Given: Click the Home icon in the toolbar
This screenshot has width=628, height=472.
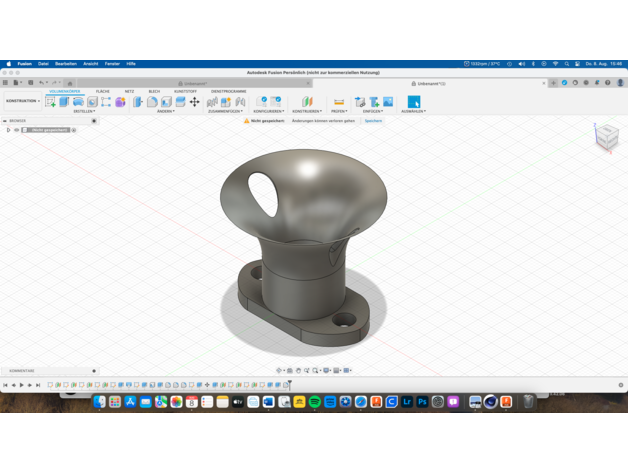Looking at the screenshot, I should [70, 83].
